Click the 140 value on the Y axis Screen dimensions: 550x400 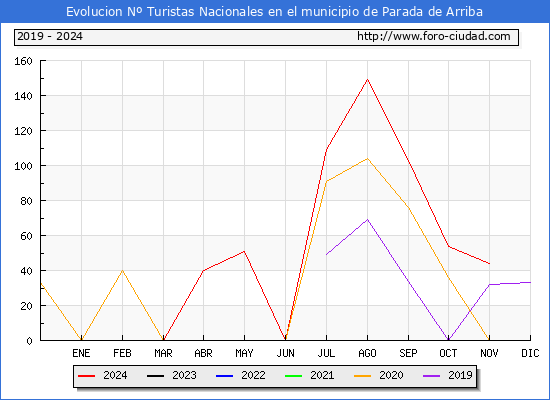pos(23,96)
